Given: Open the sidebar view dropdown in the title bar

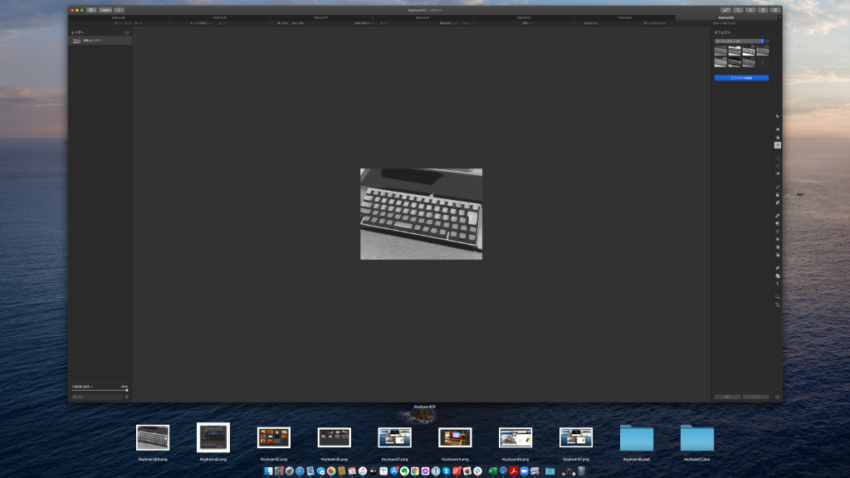Looking at the screenshot, I should coord(90,9).
